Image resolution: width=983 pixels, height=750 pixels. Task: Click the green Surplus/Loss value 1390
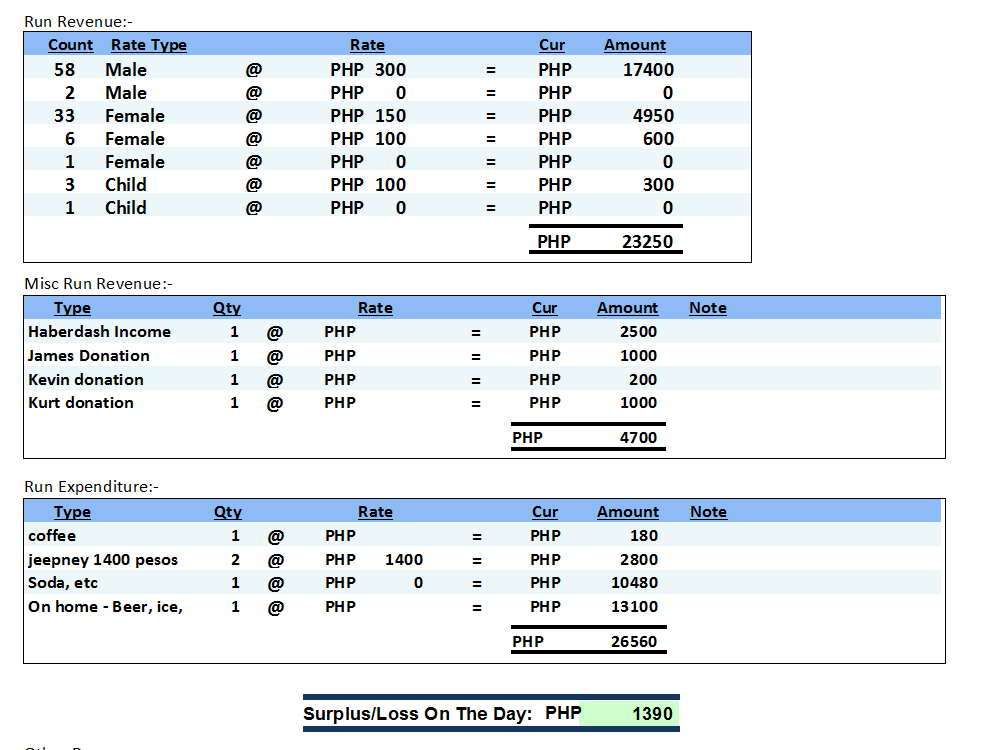click(652, 714)
